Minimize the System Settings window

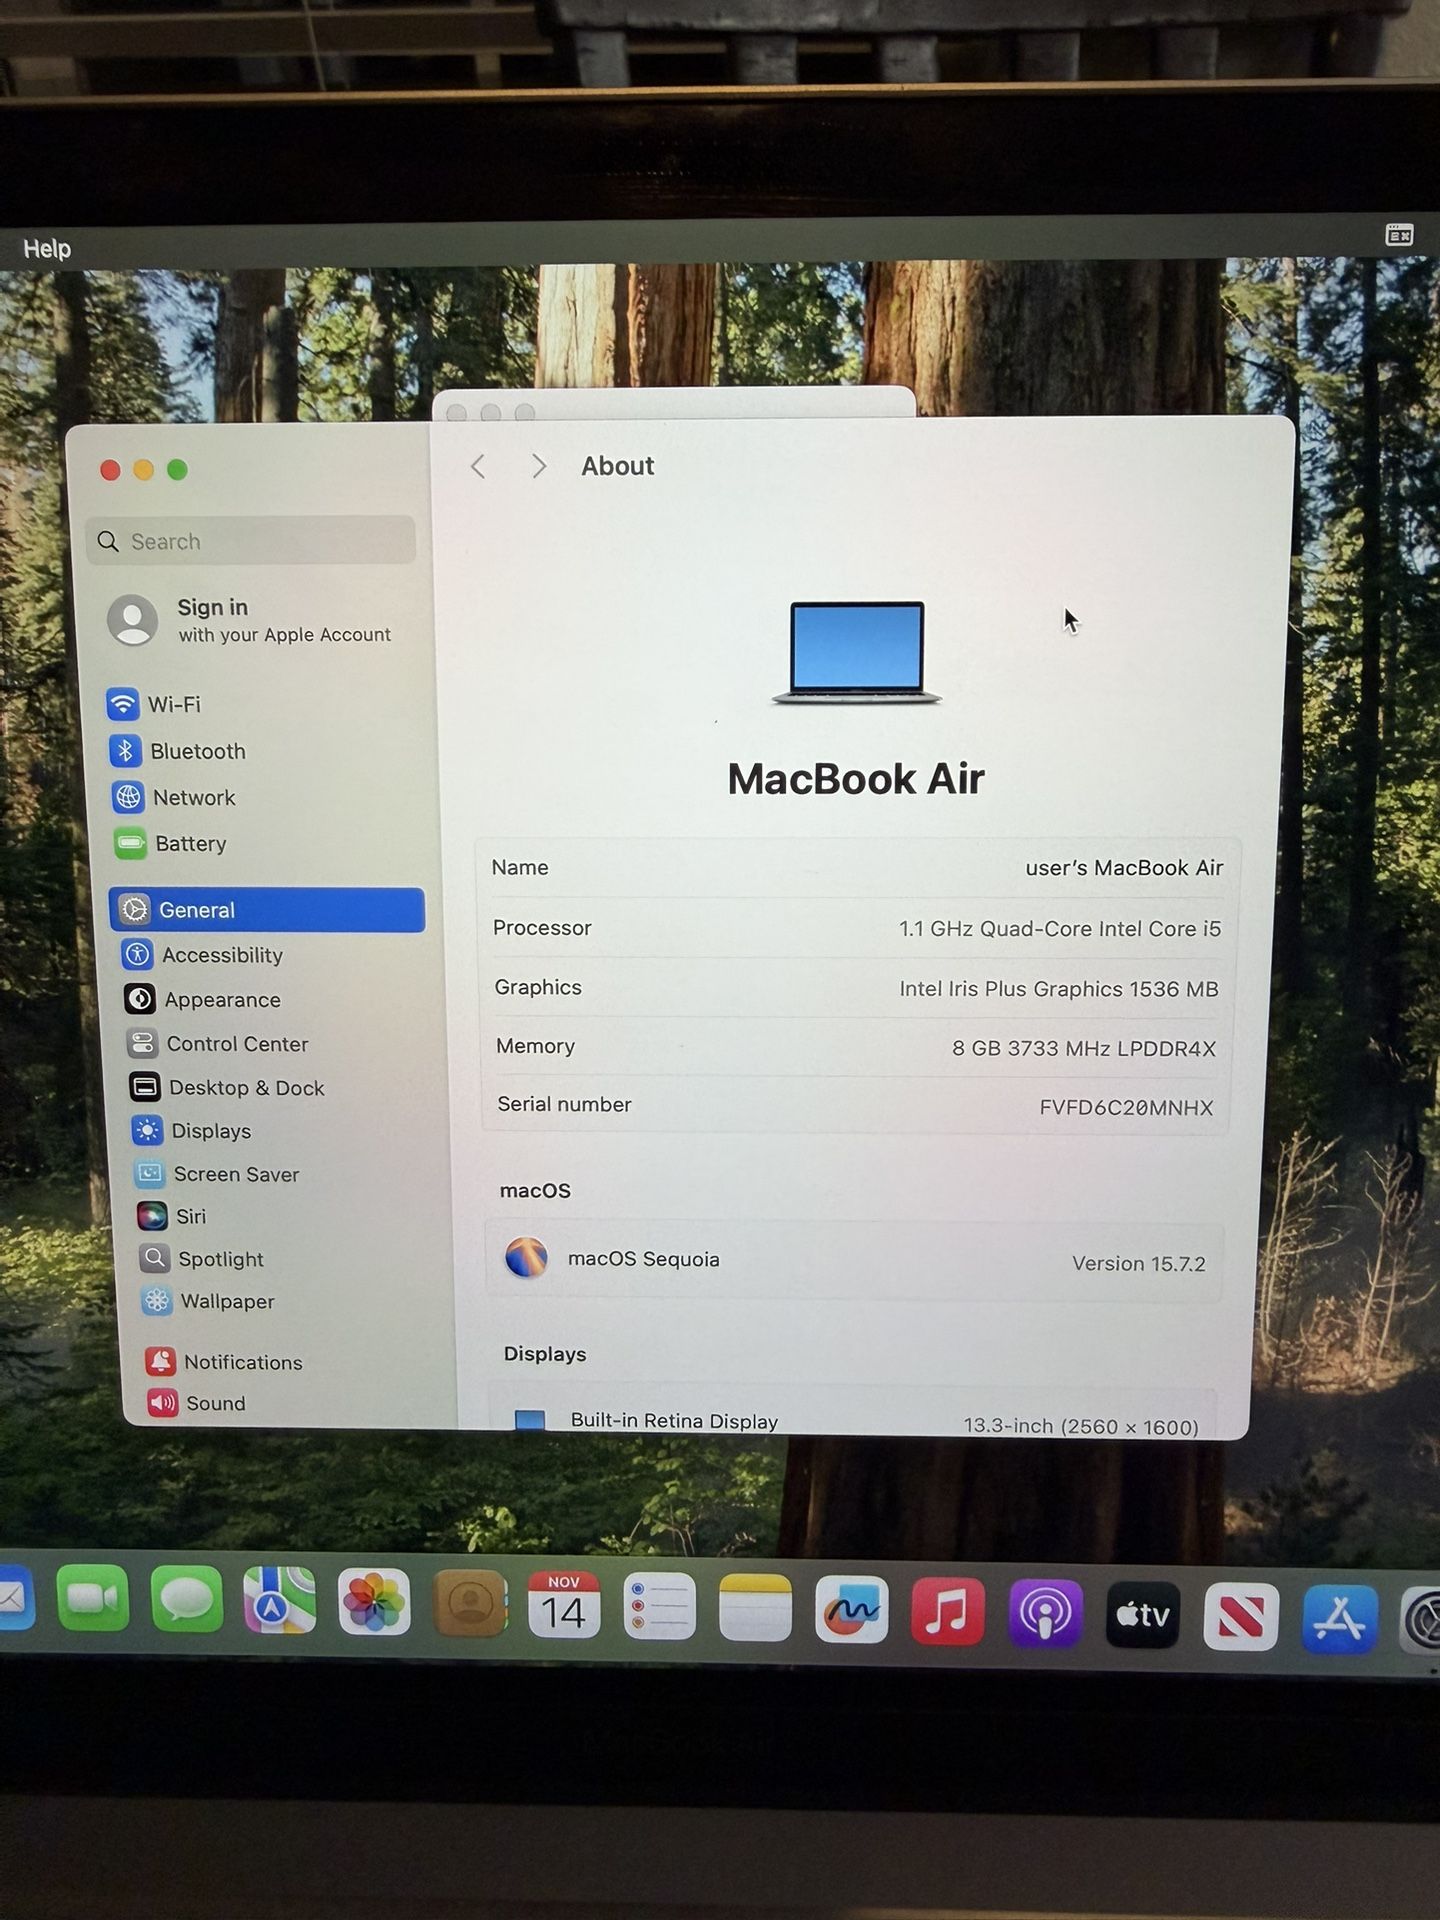tap(143, 470)
